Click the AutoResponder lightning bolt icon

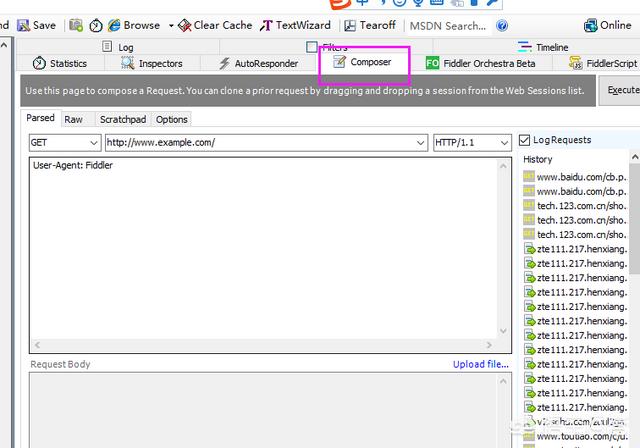[x=224, y=63]
